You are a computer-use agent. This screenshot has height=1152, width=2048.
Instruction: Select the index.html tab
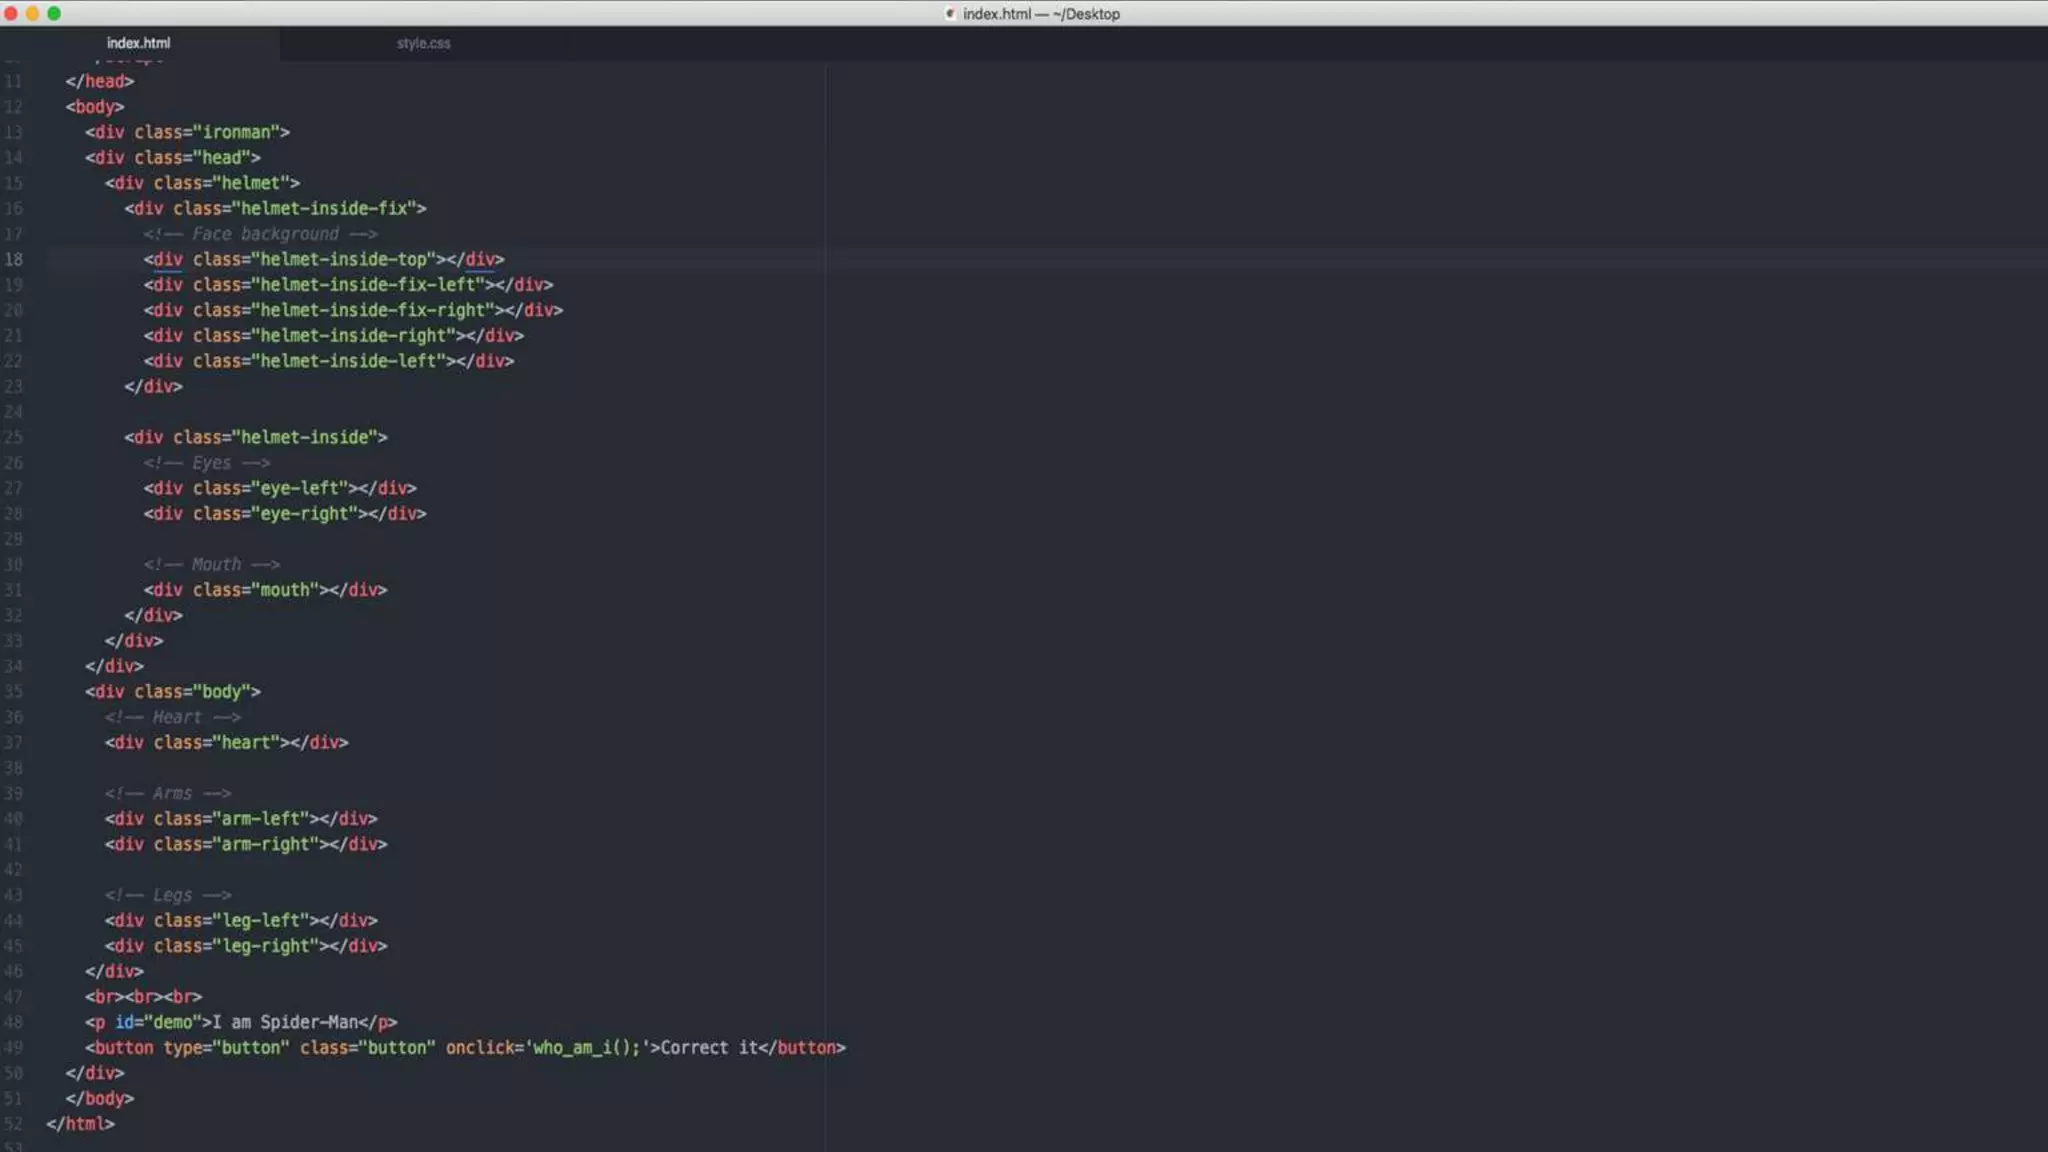138,43
